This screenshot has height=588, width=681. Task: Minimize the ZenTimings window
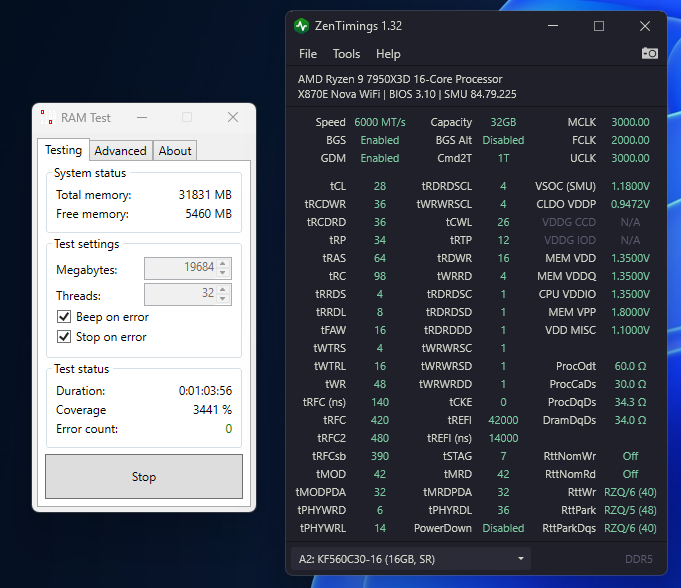click(553, 26)
